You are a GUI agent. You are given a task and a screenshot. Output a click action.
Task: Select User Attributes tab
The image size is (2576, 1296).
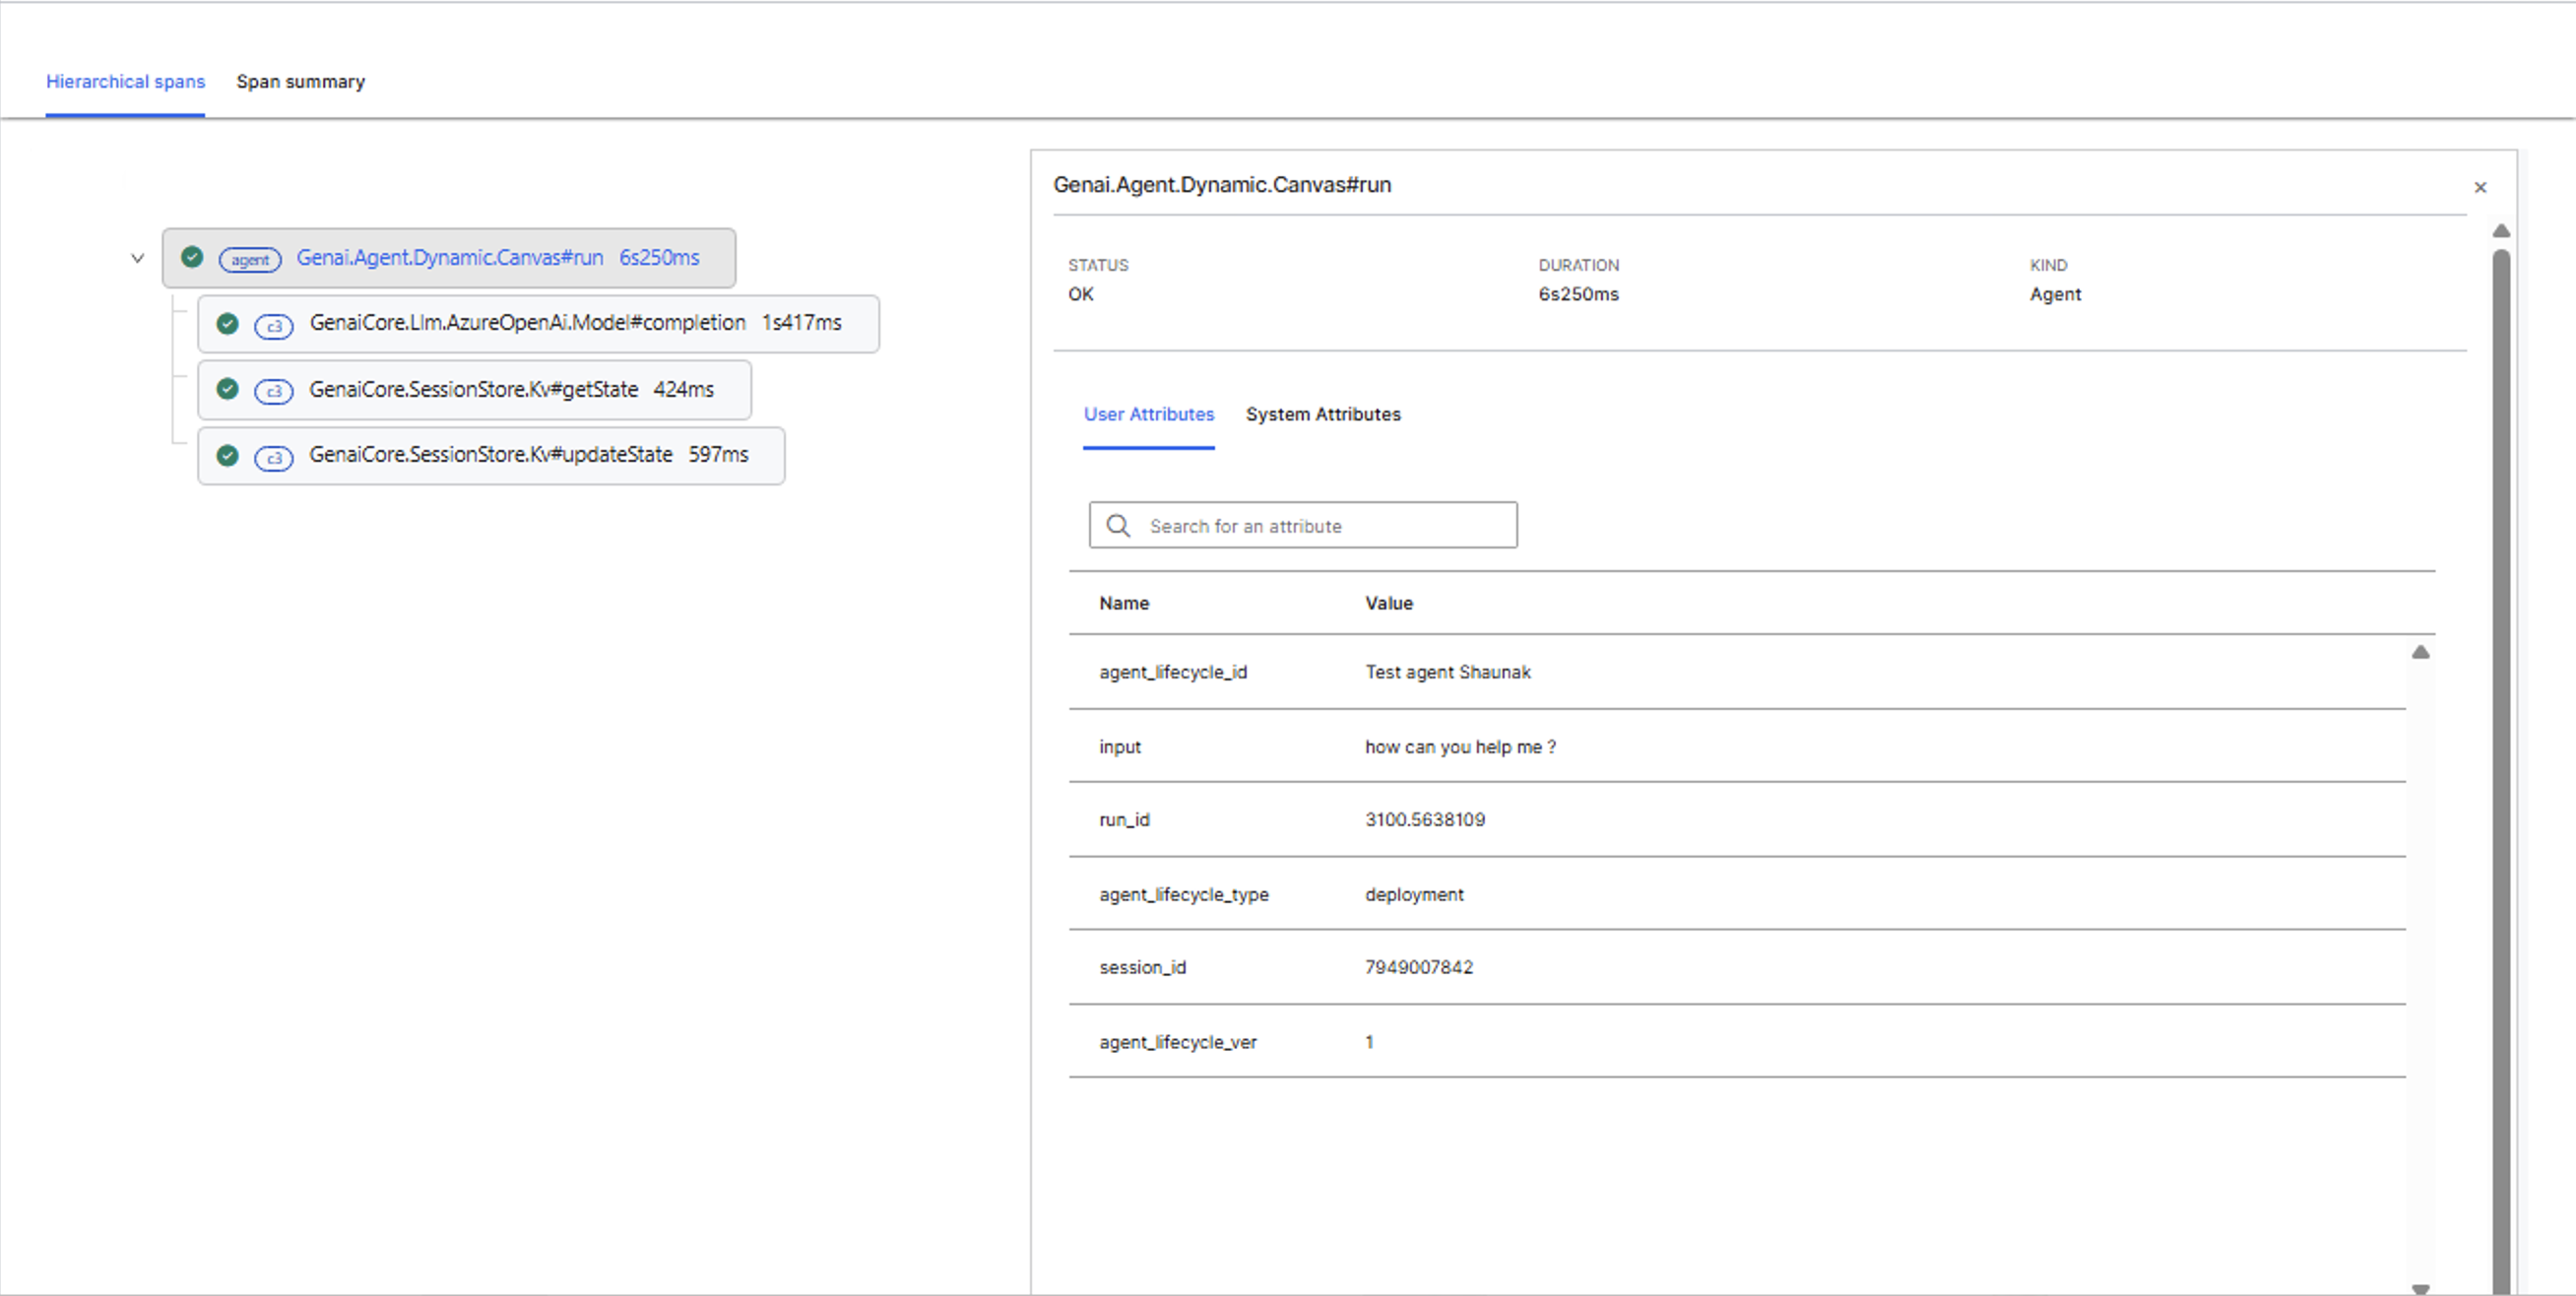point(1148,414)
